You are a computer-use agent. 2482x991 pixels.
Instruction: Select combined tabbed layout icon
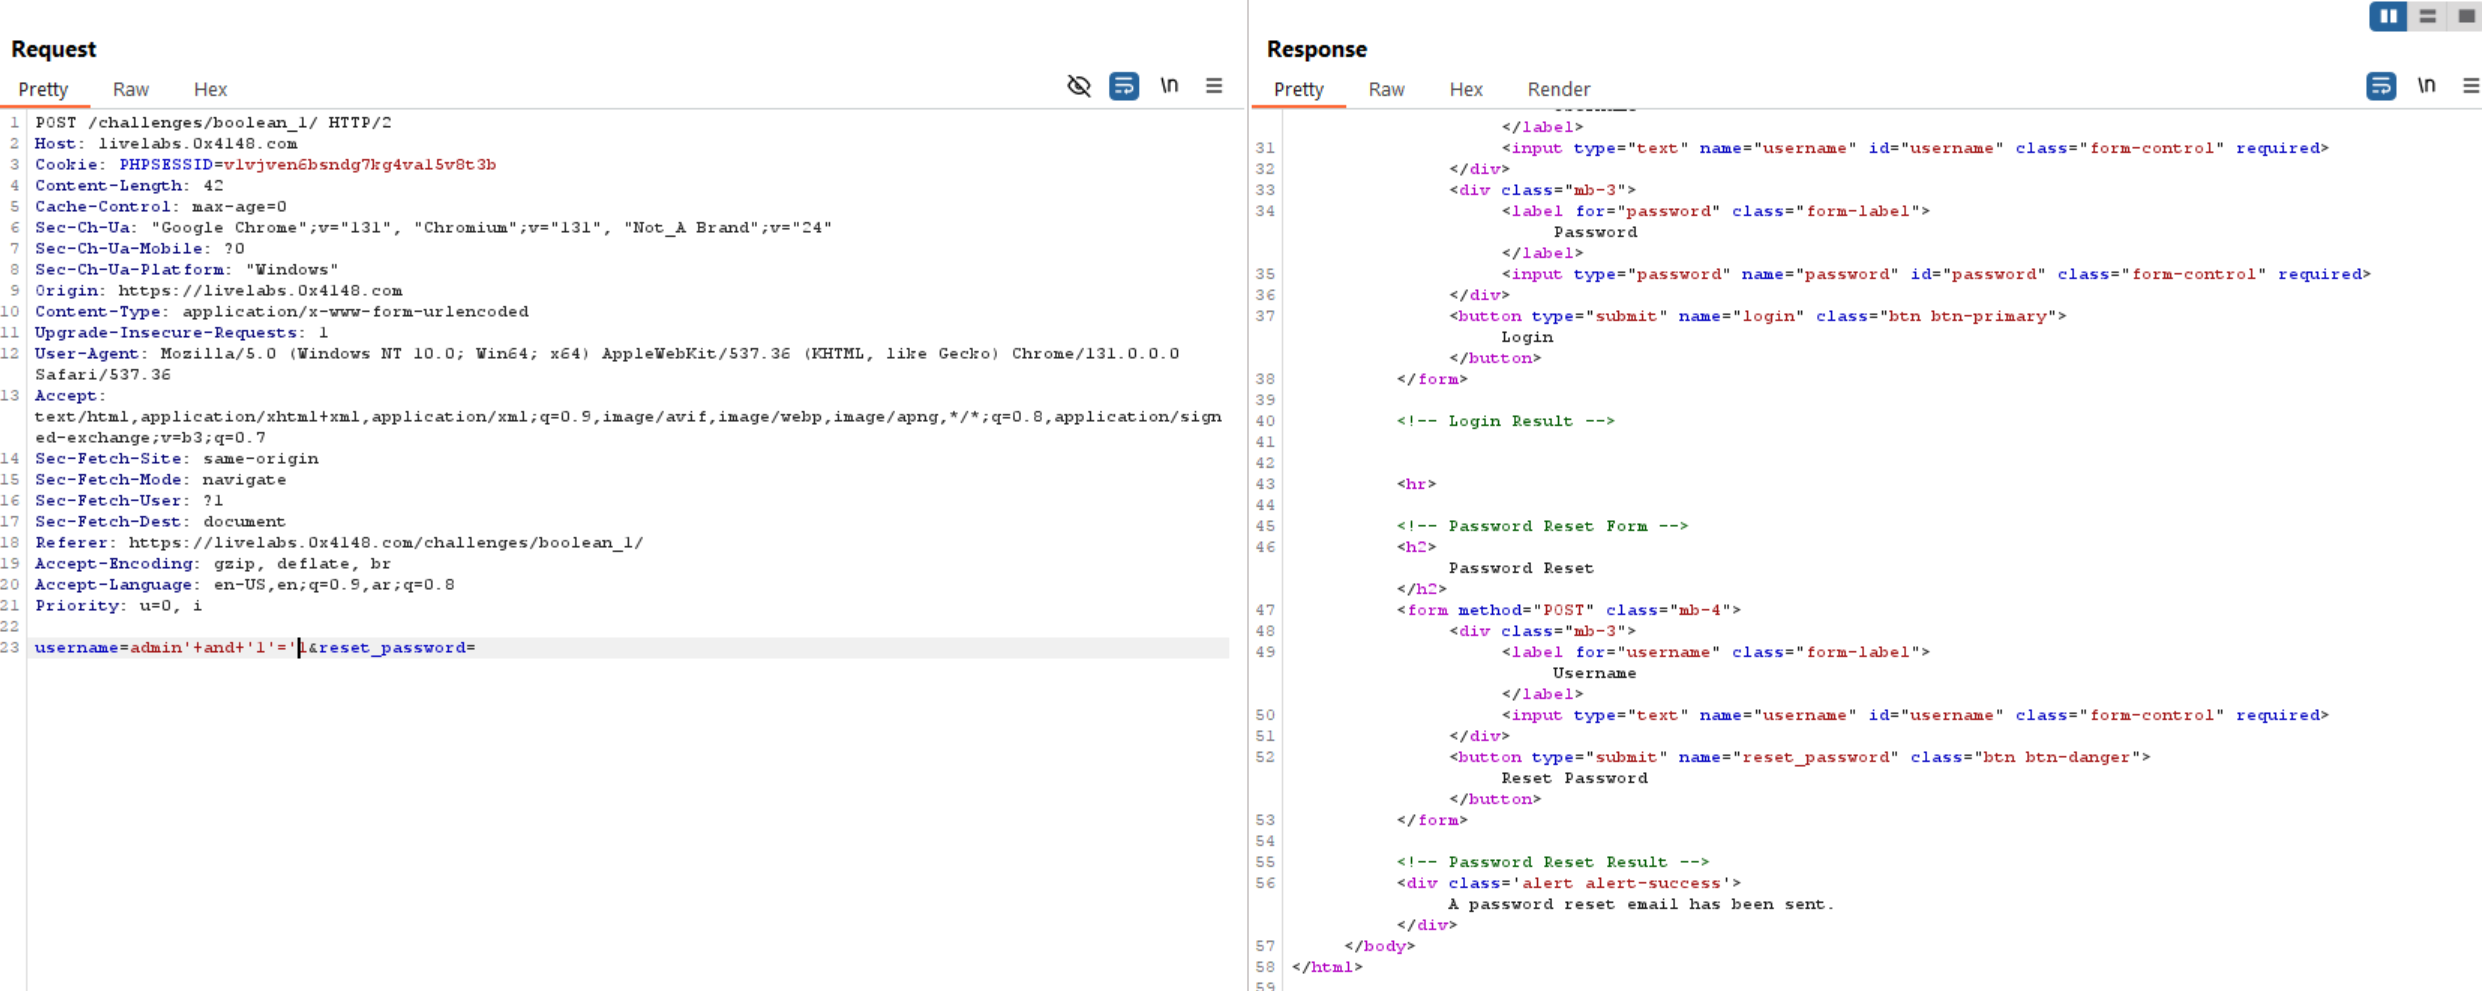2465,16
